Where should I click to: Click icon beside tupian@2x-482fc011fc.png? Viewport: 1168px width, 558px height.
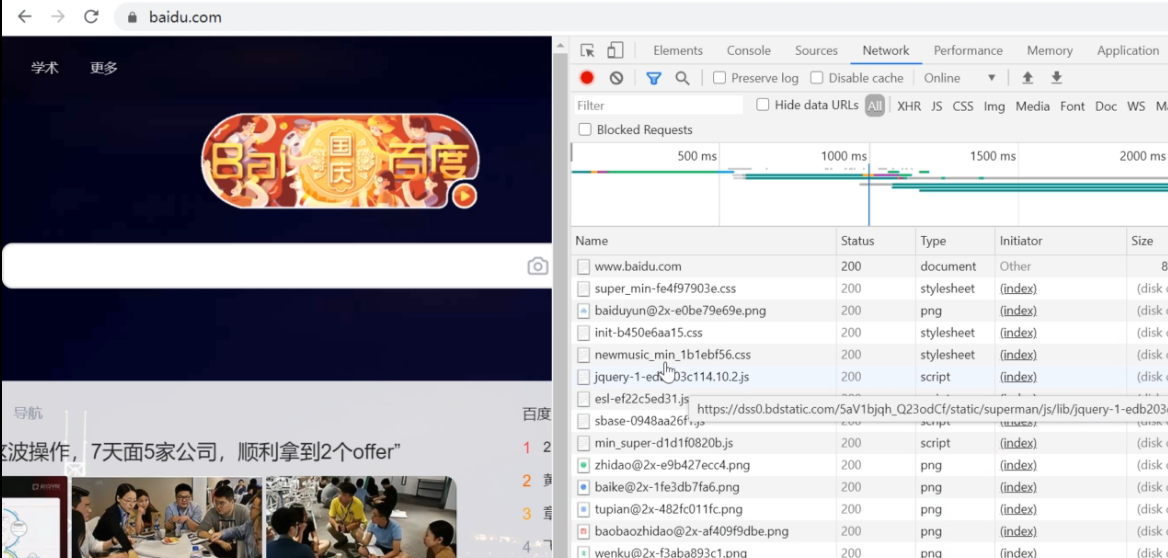pyautogui.click(x=583, y=510)
